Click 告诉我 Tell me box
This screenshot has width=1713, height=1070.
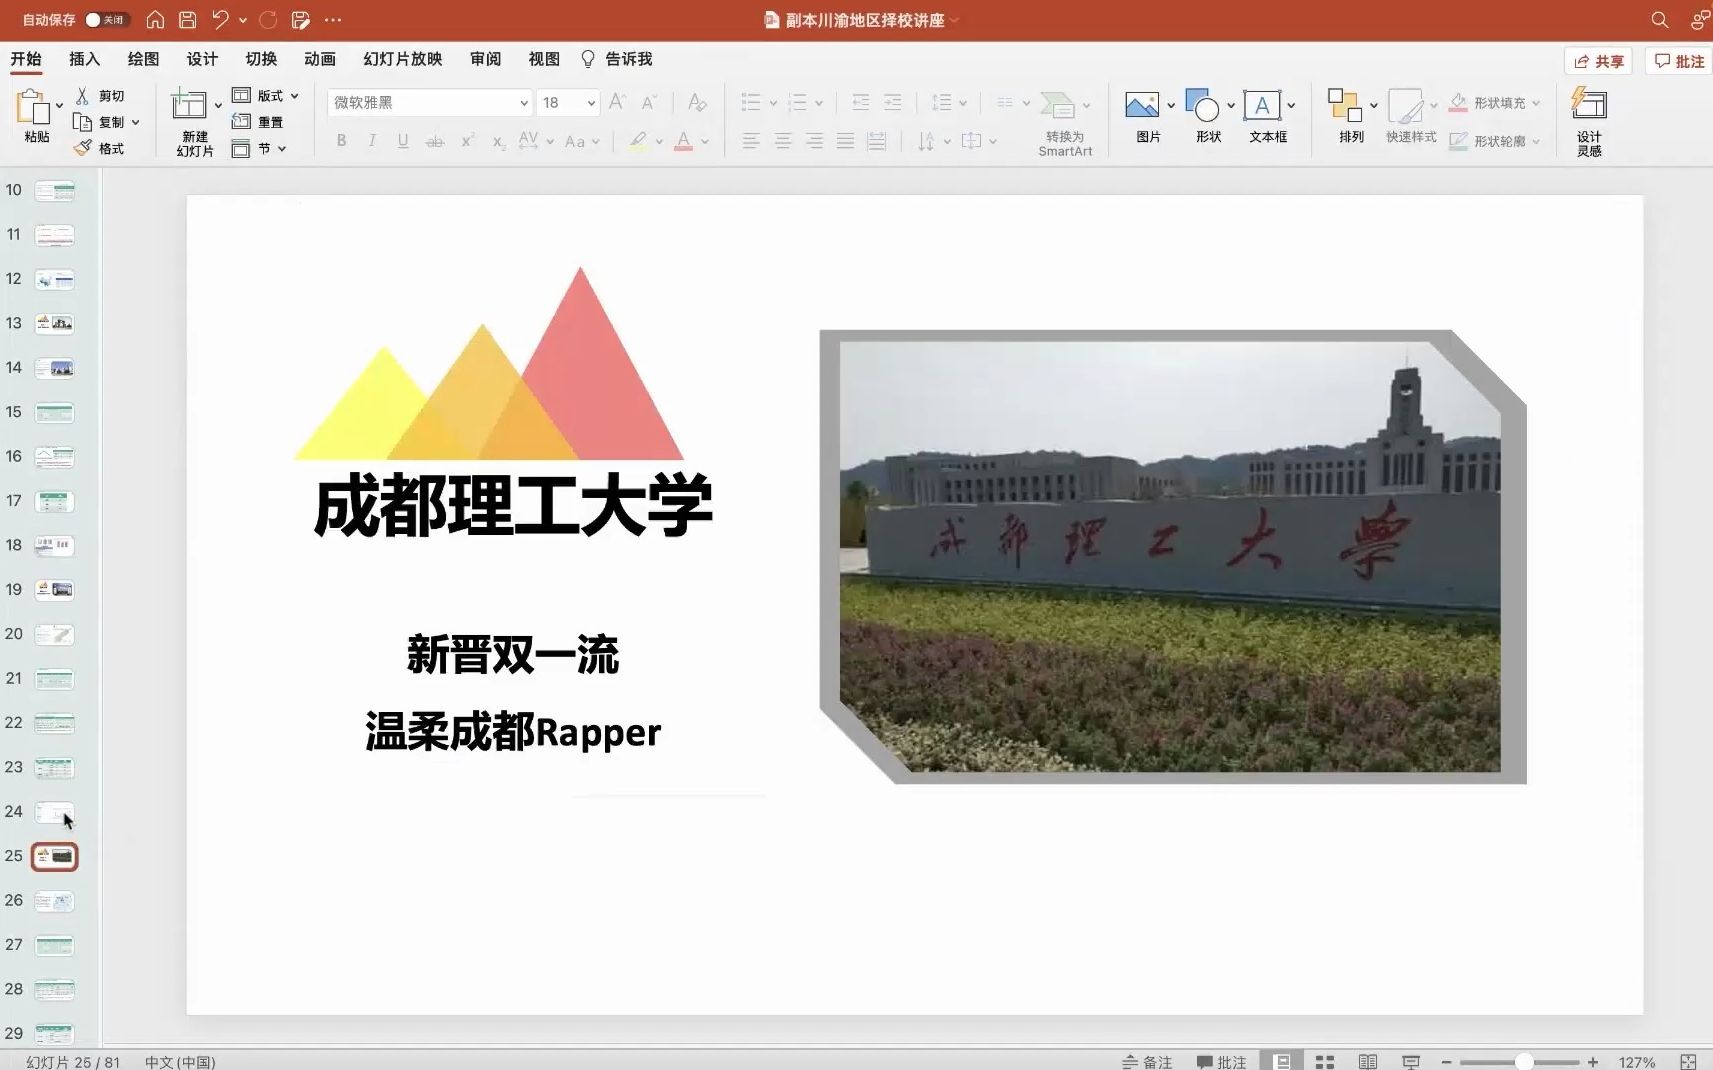(617, 59)
